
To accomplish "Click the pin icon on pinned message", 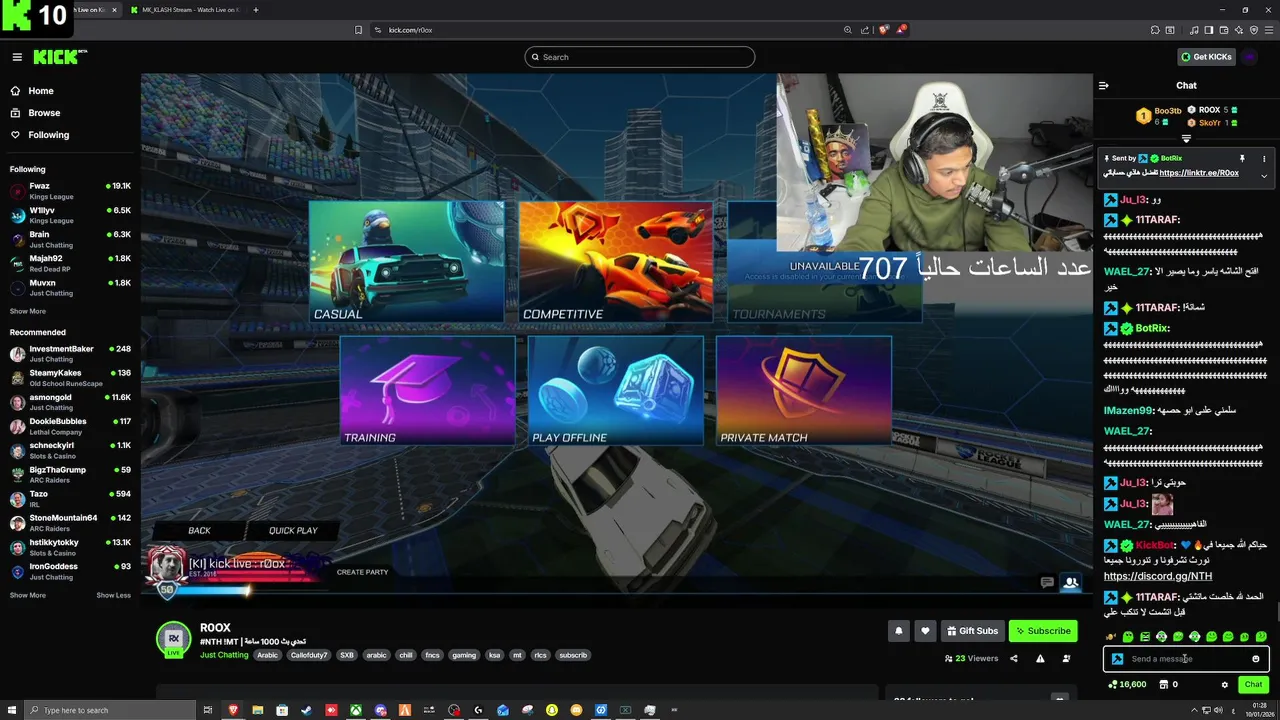I will [1242, 159].
